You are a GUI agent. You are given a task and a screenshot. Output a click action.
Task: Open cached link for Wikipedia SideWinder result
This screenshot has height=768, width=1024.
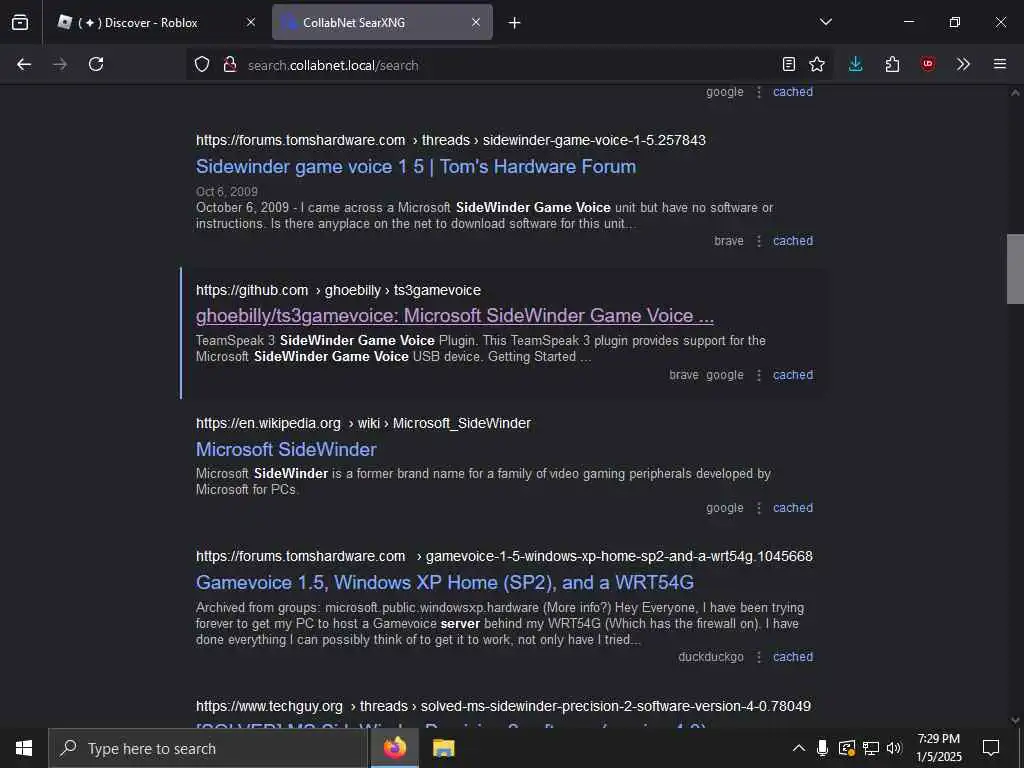click(x=793, y=507)
